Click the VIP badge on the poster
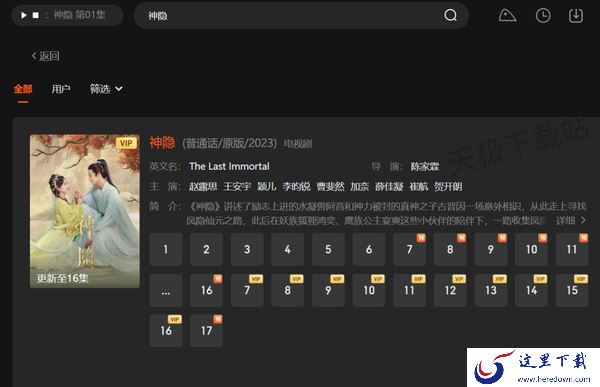 pos(126,143)
